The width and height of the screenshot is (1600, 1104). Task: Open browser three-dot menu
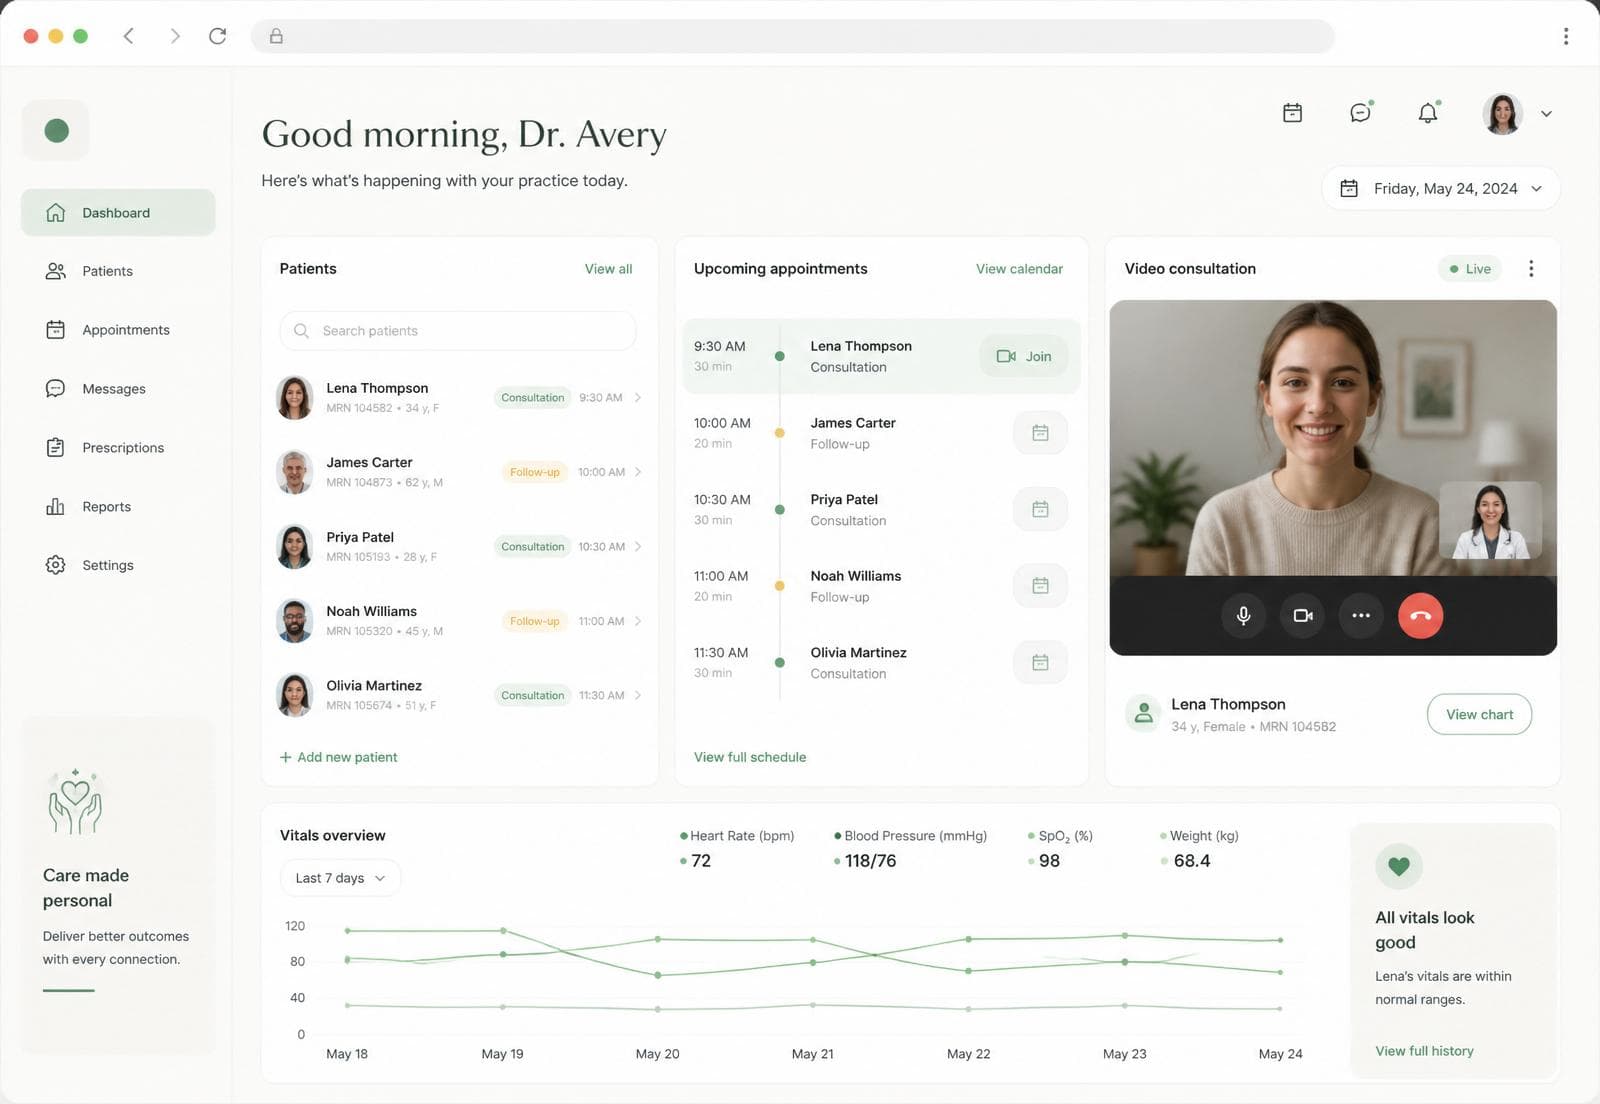(1565, 36)
